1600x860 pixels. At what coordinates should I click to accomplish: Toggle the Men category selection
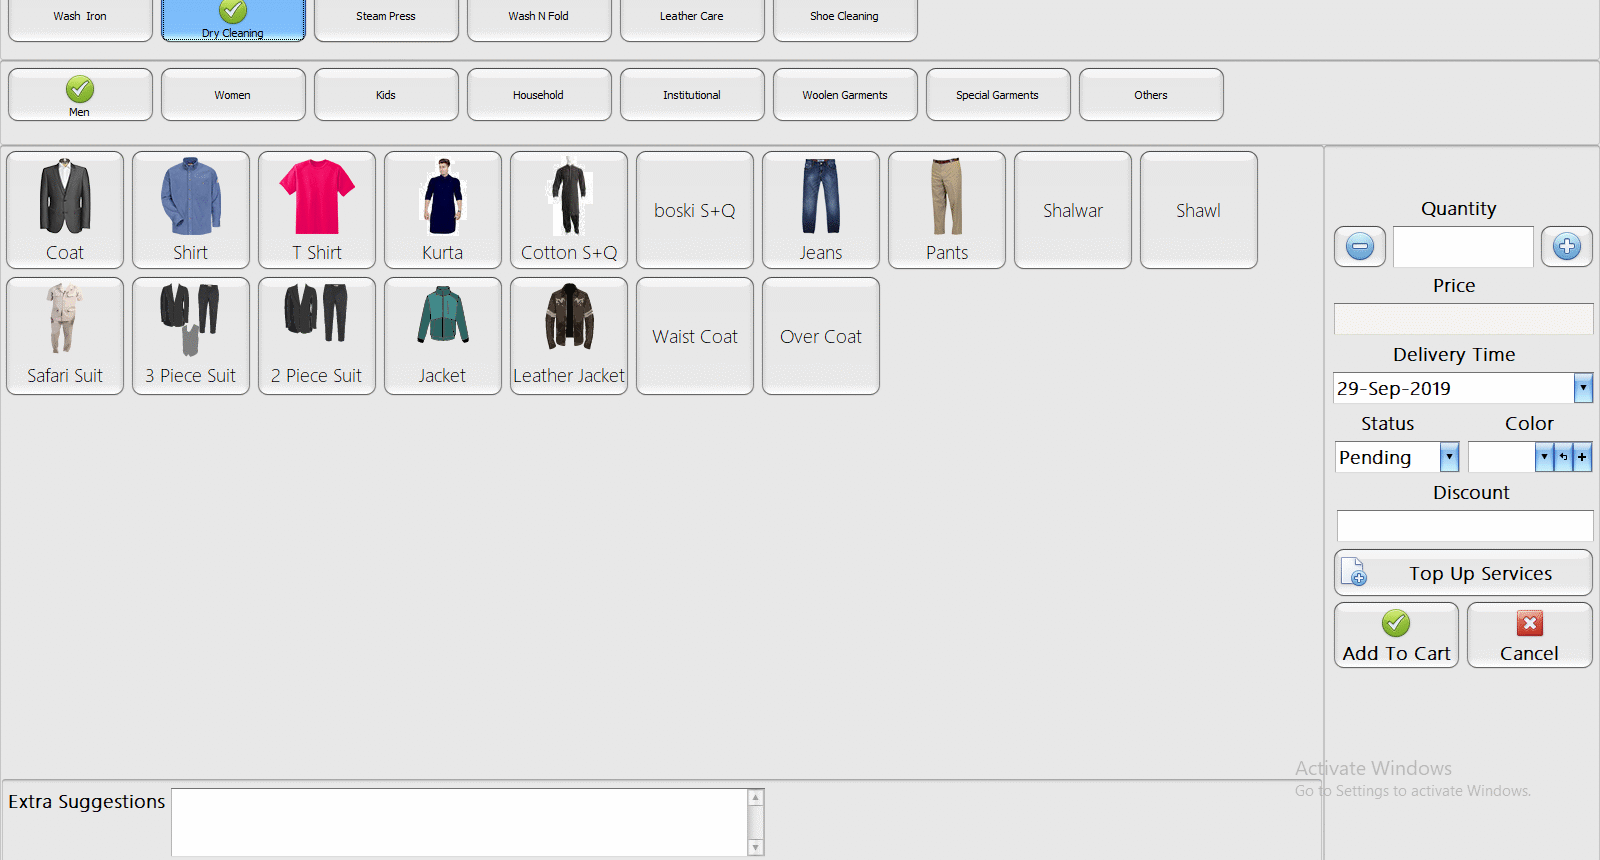click(x=80, y=95)
